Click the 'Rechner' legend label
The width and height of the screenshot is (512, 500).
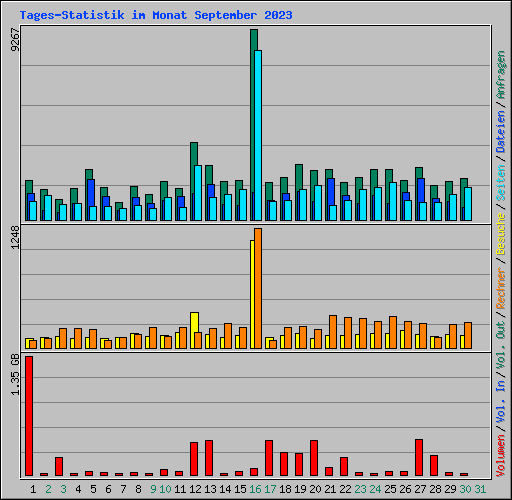[501, 288]
